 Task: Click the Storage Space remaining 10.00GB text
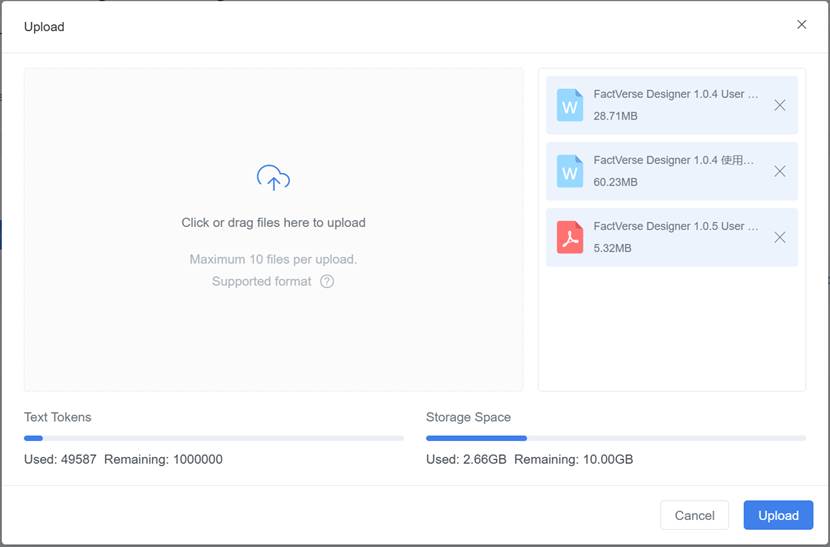[x=605, y=460]
